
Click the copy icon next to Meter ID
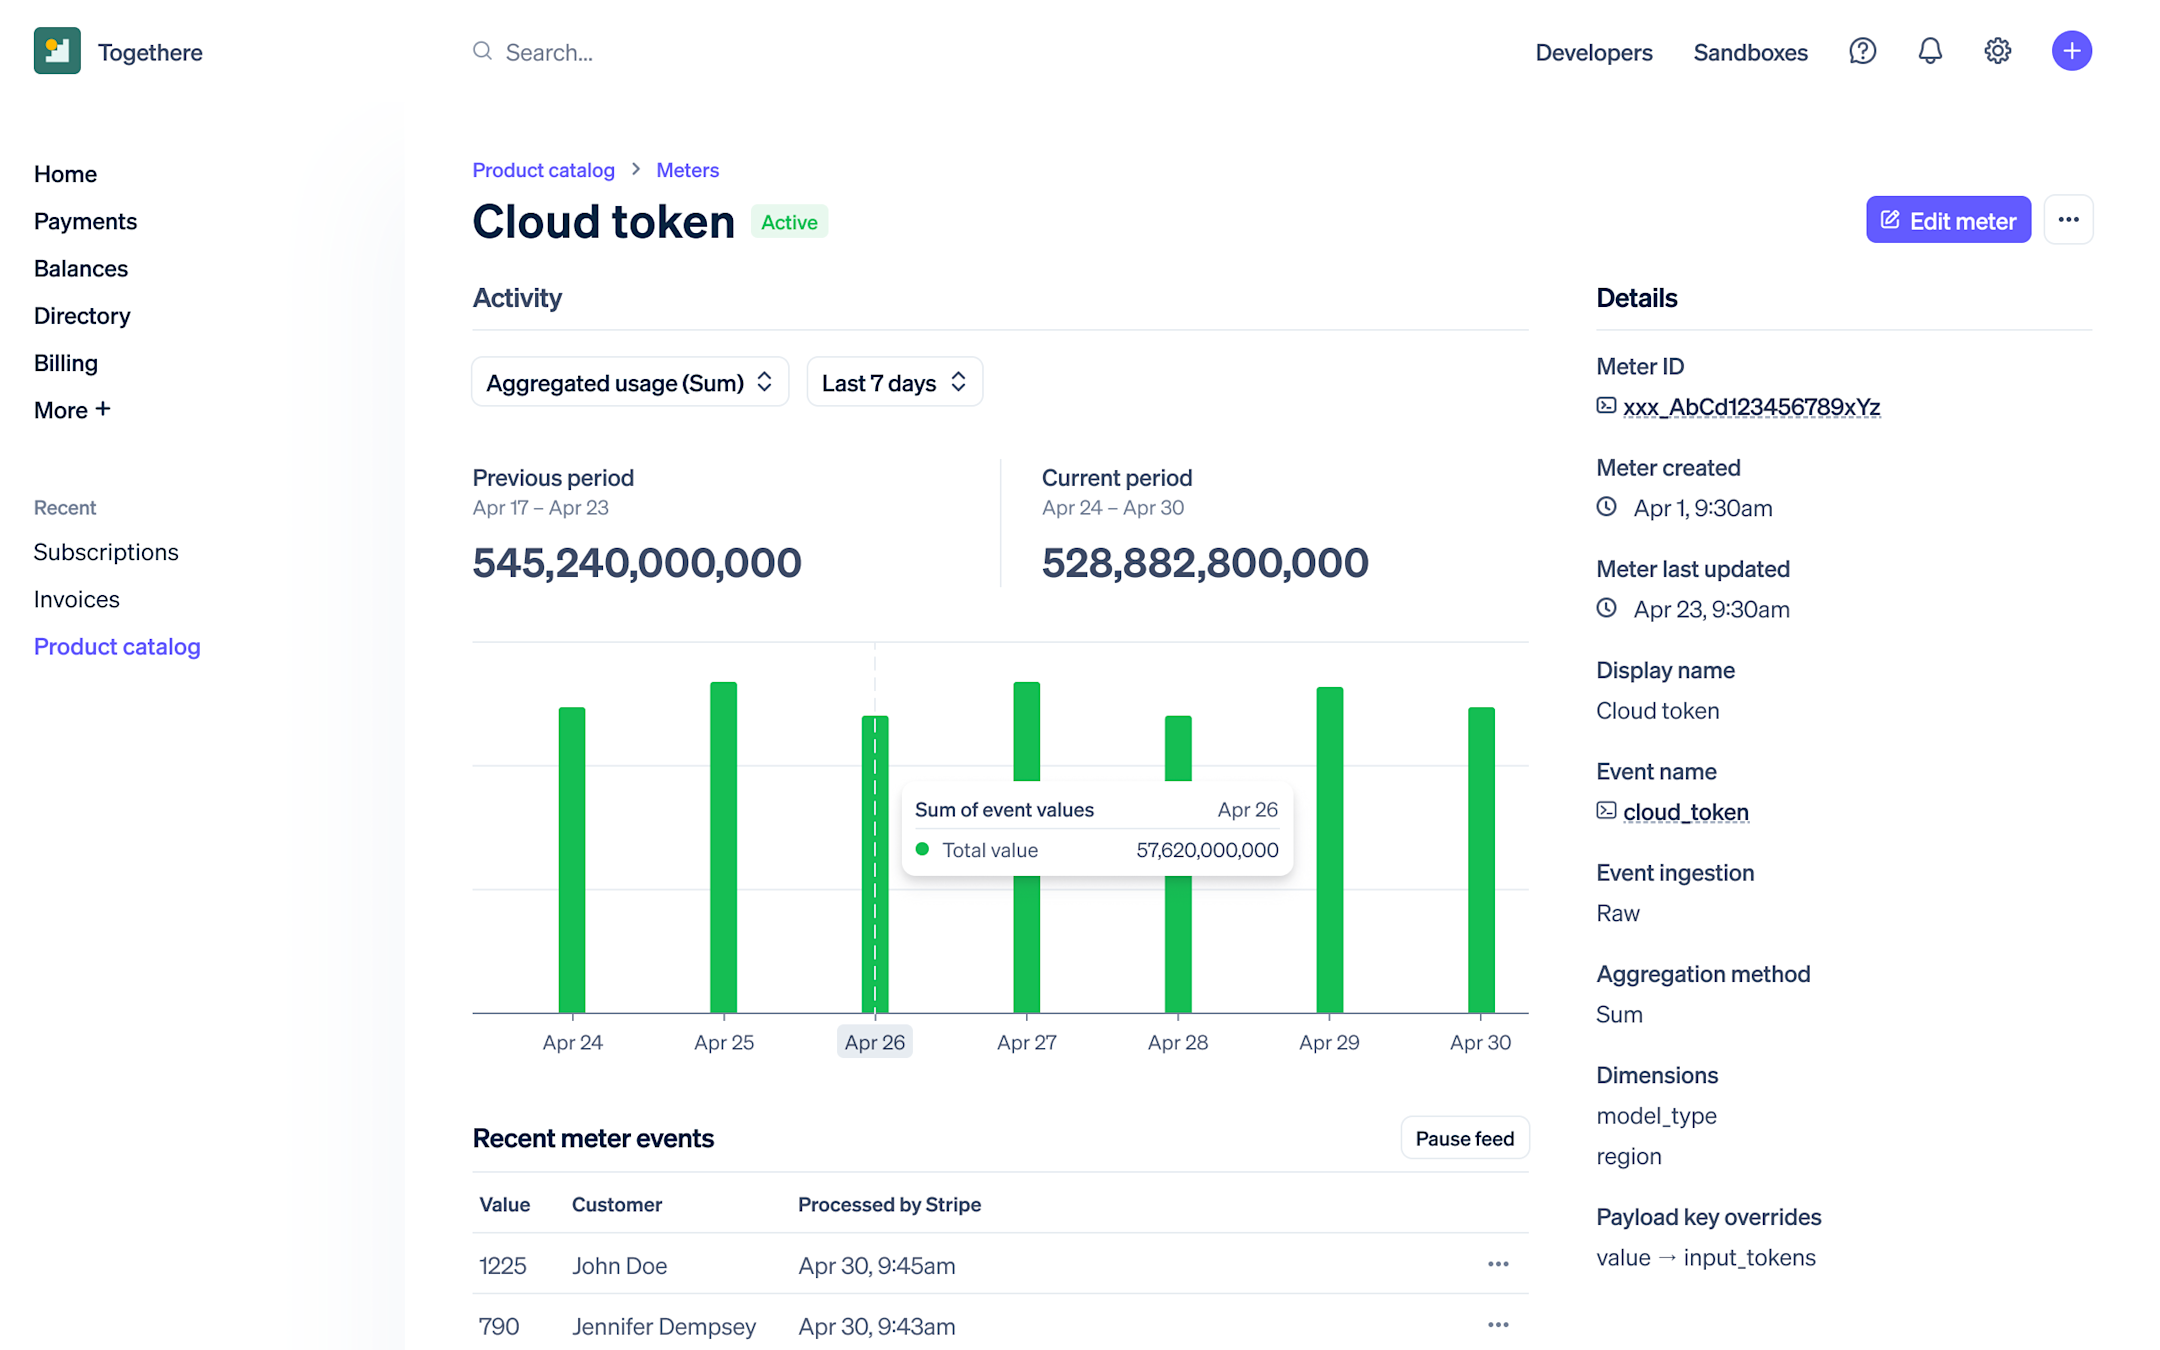coord(1606,406)
